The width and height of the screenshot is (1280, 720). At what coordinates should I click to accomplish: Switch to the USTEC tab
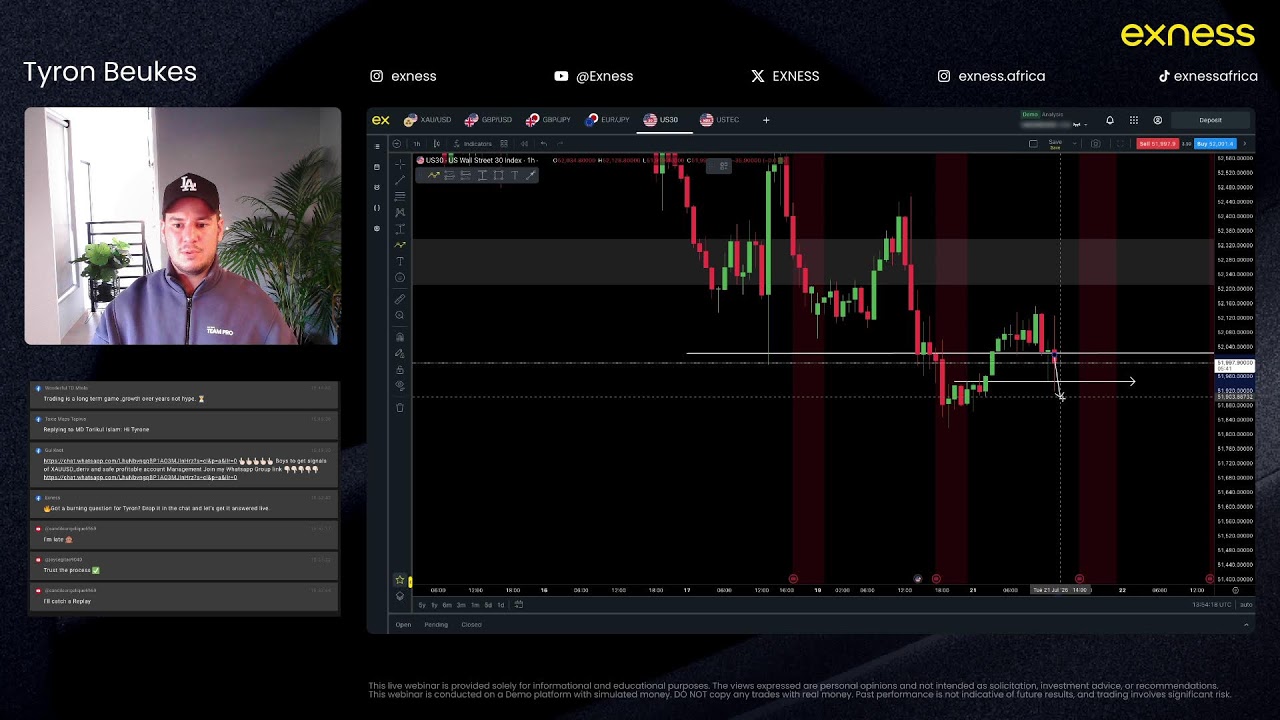[720, 120]
